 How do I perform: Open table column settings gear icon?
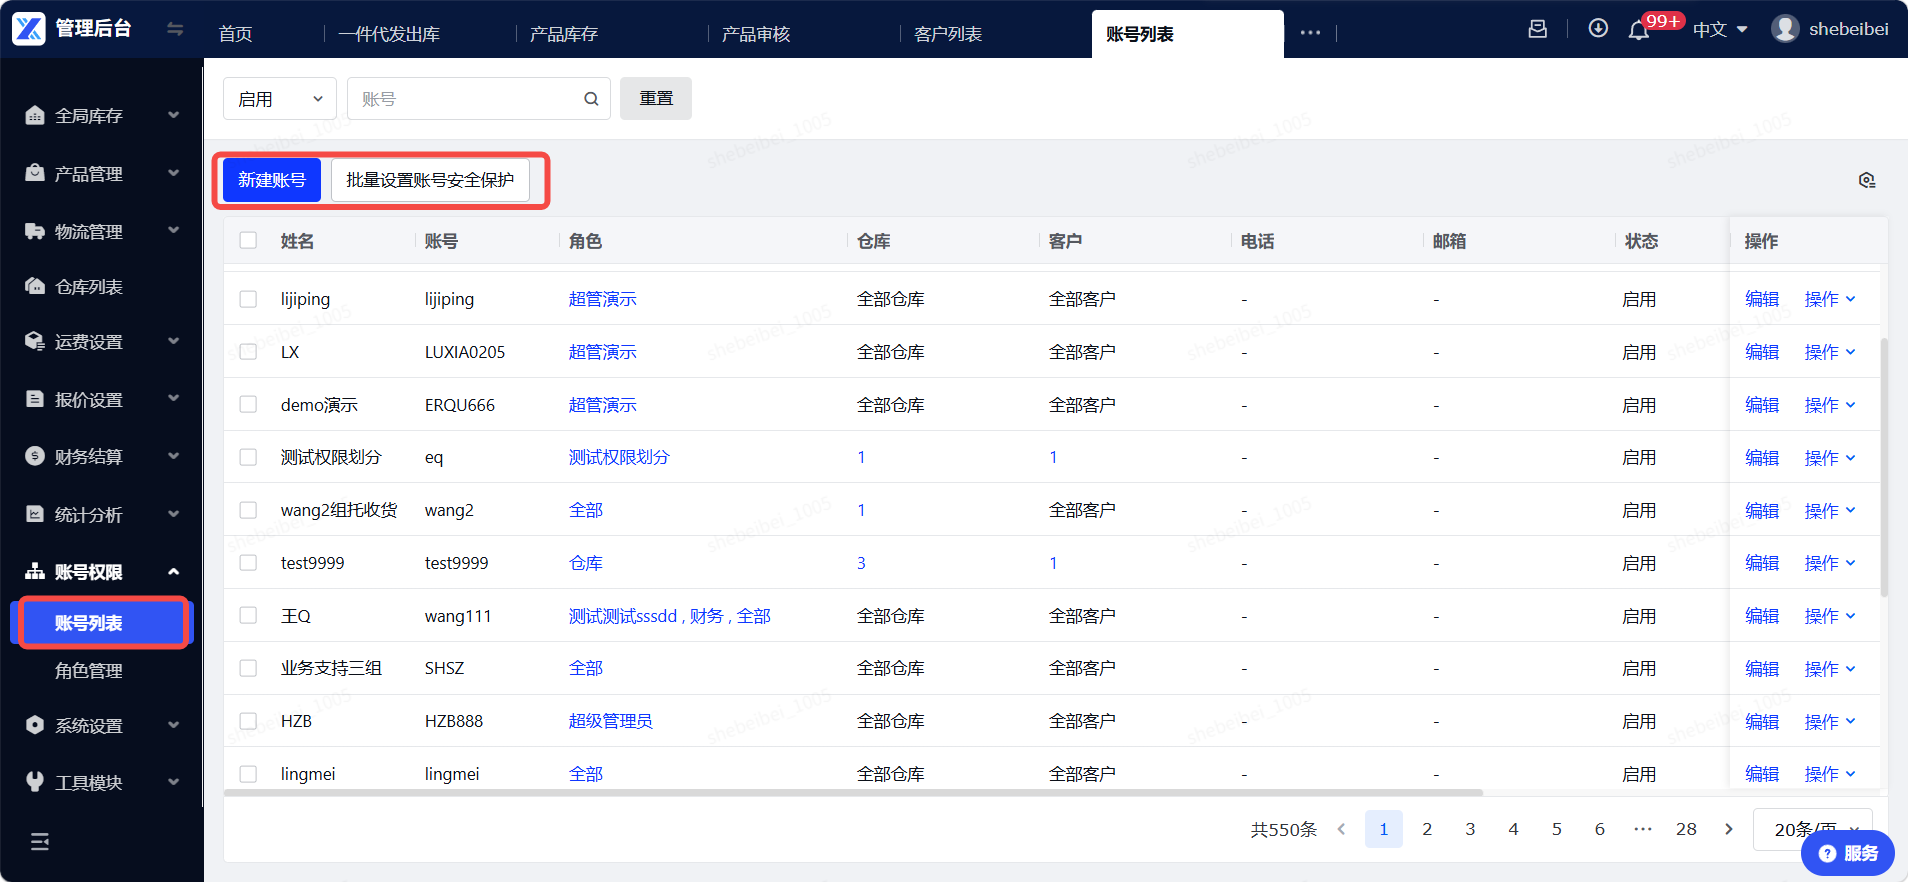click(1867, 180)
